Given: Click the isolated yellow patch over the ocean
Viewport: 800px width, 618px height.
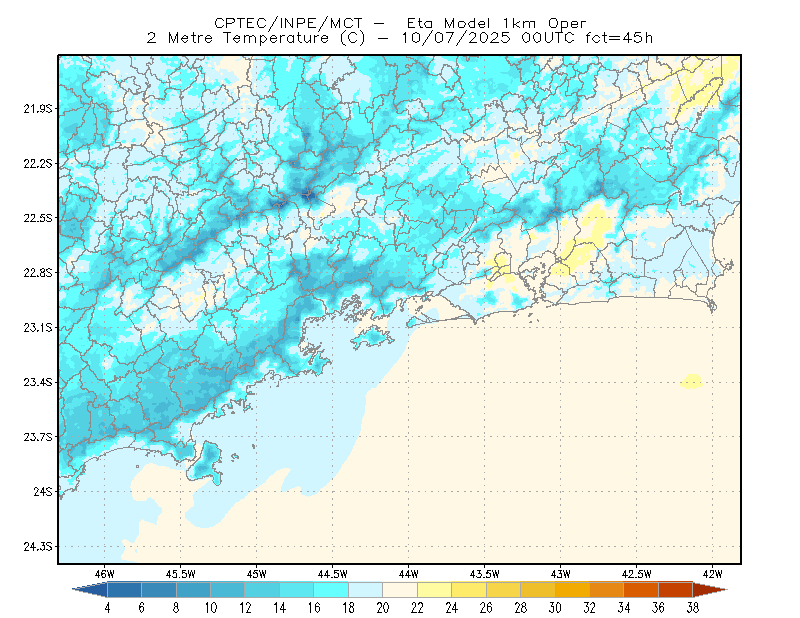Looking at the screenshot, I should (x=692, y=381).
